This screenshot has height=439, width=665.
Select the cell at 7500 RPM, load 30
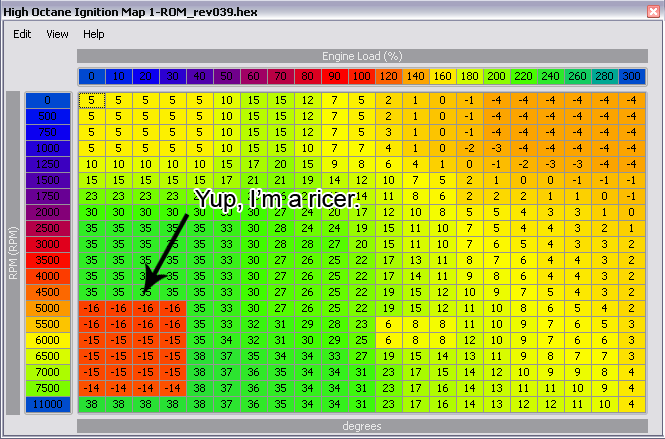[x=172, y=389]
